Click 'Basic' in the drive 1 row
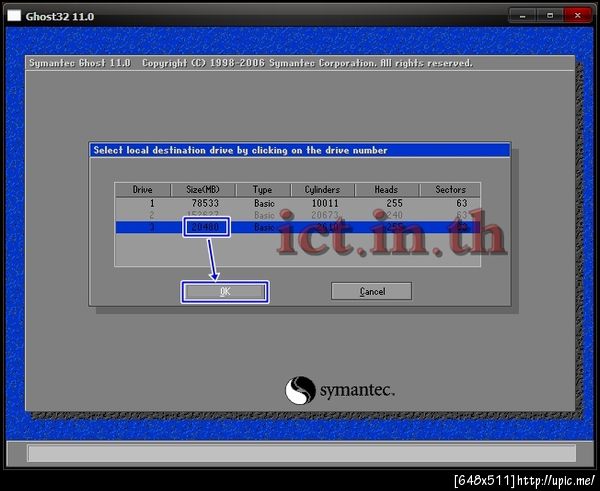Viewport: 600px width, 491px height. click(264, 203)
